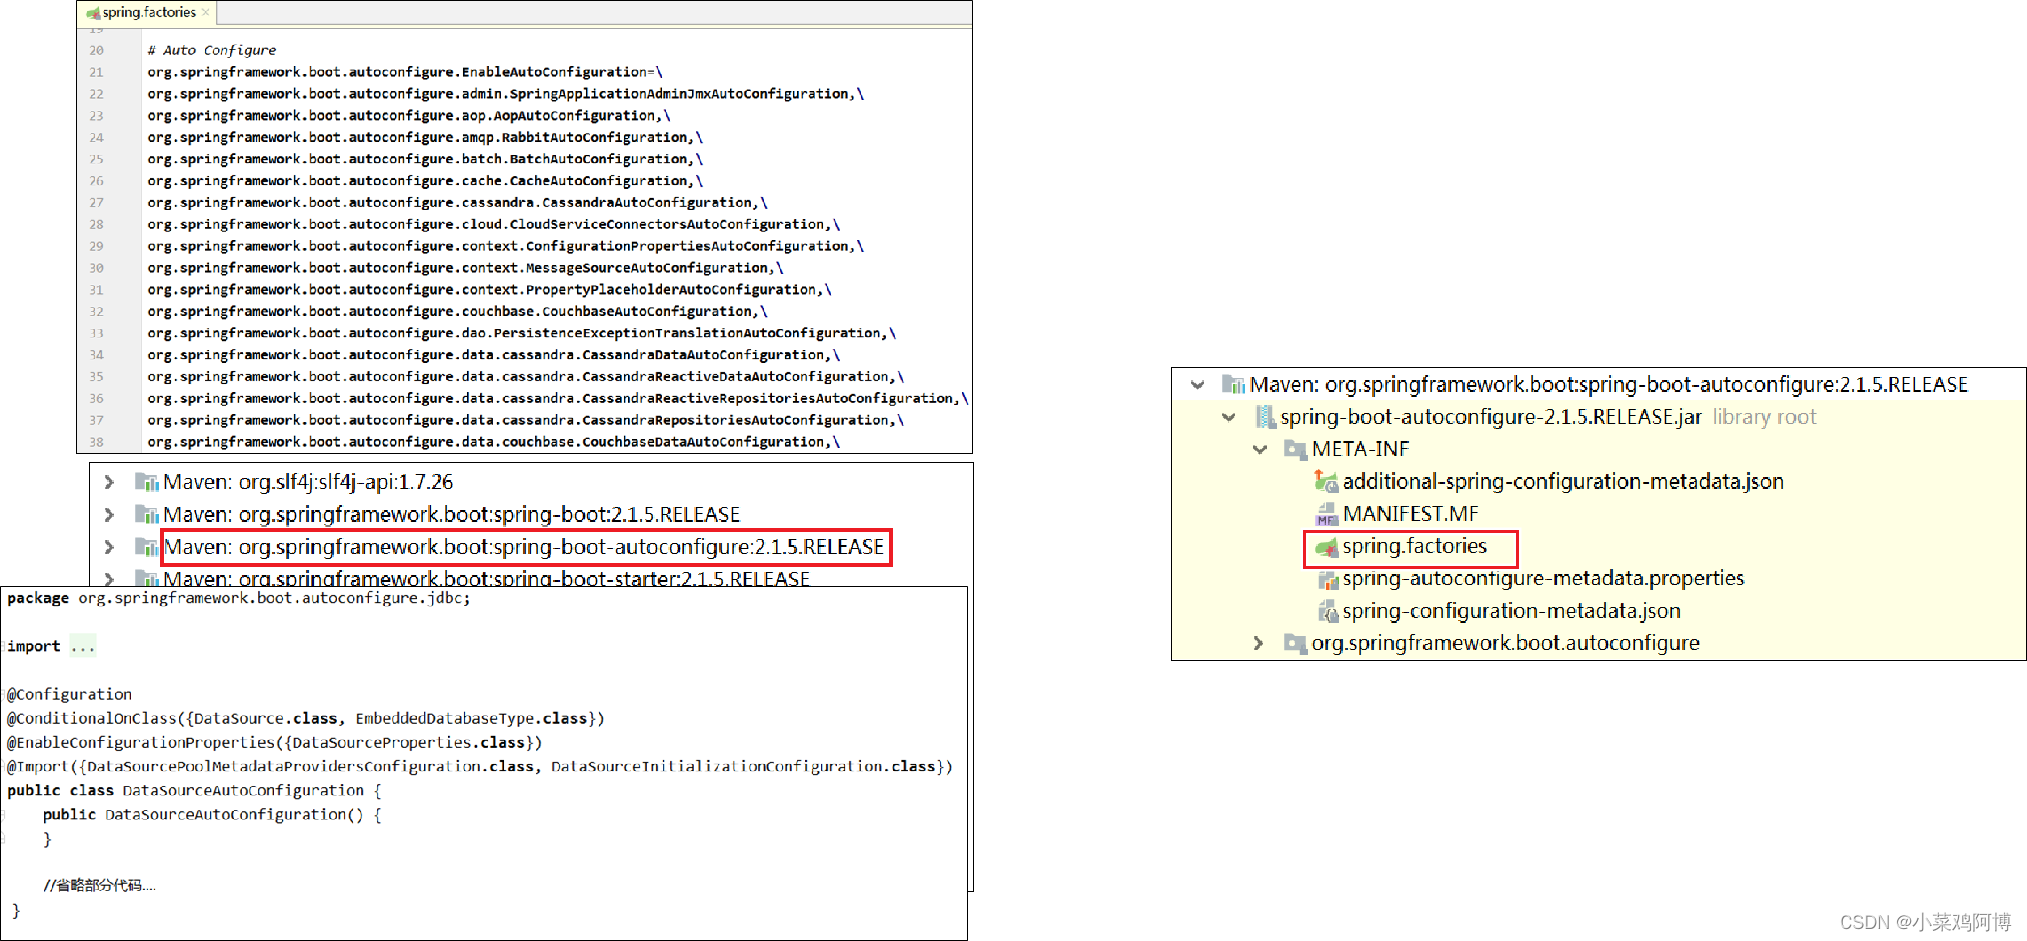Image resolution: width=2027 pixels, height=941 pixels.
Task: Open the MANIFEST.MF file
Action: click(1410, 514)
